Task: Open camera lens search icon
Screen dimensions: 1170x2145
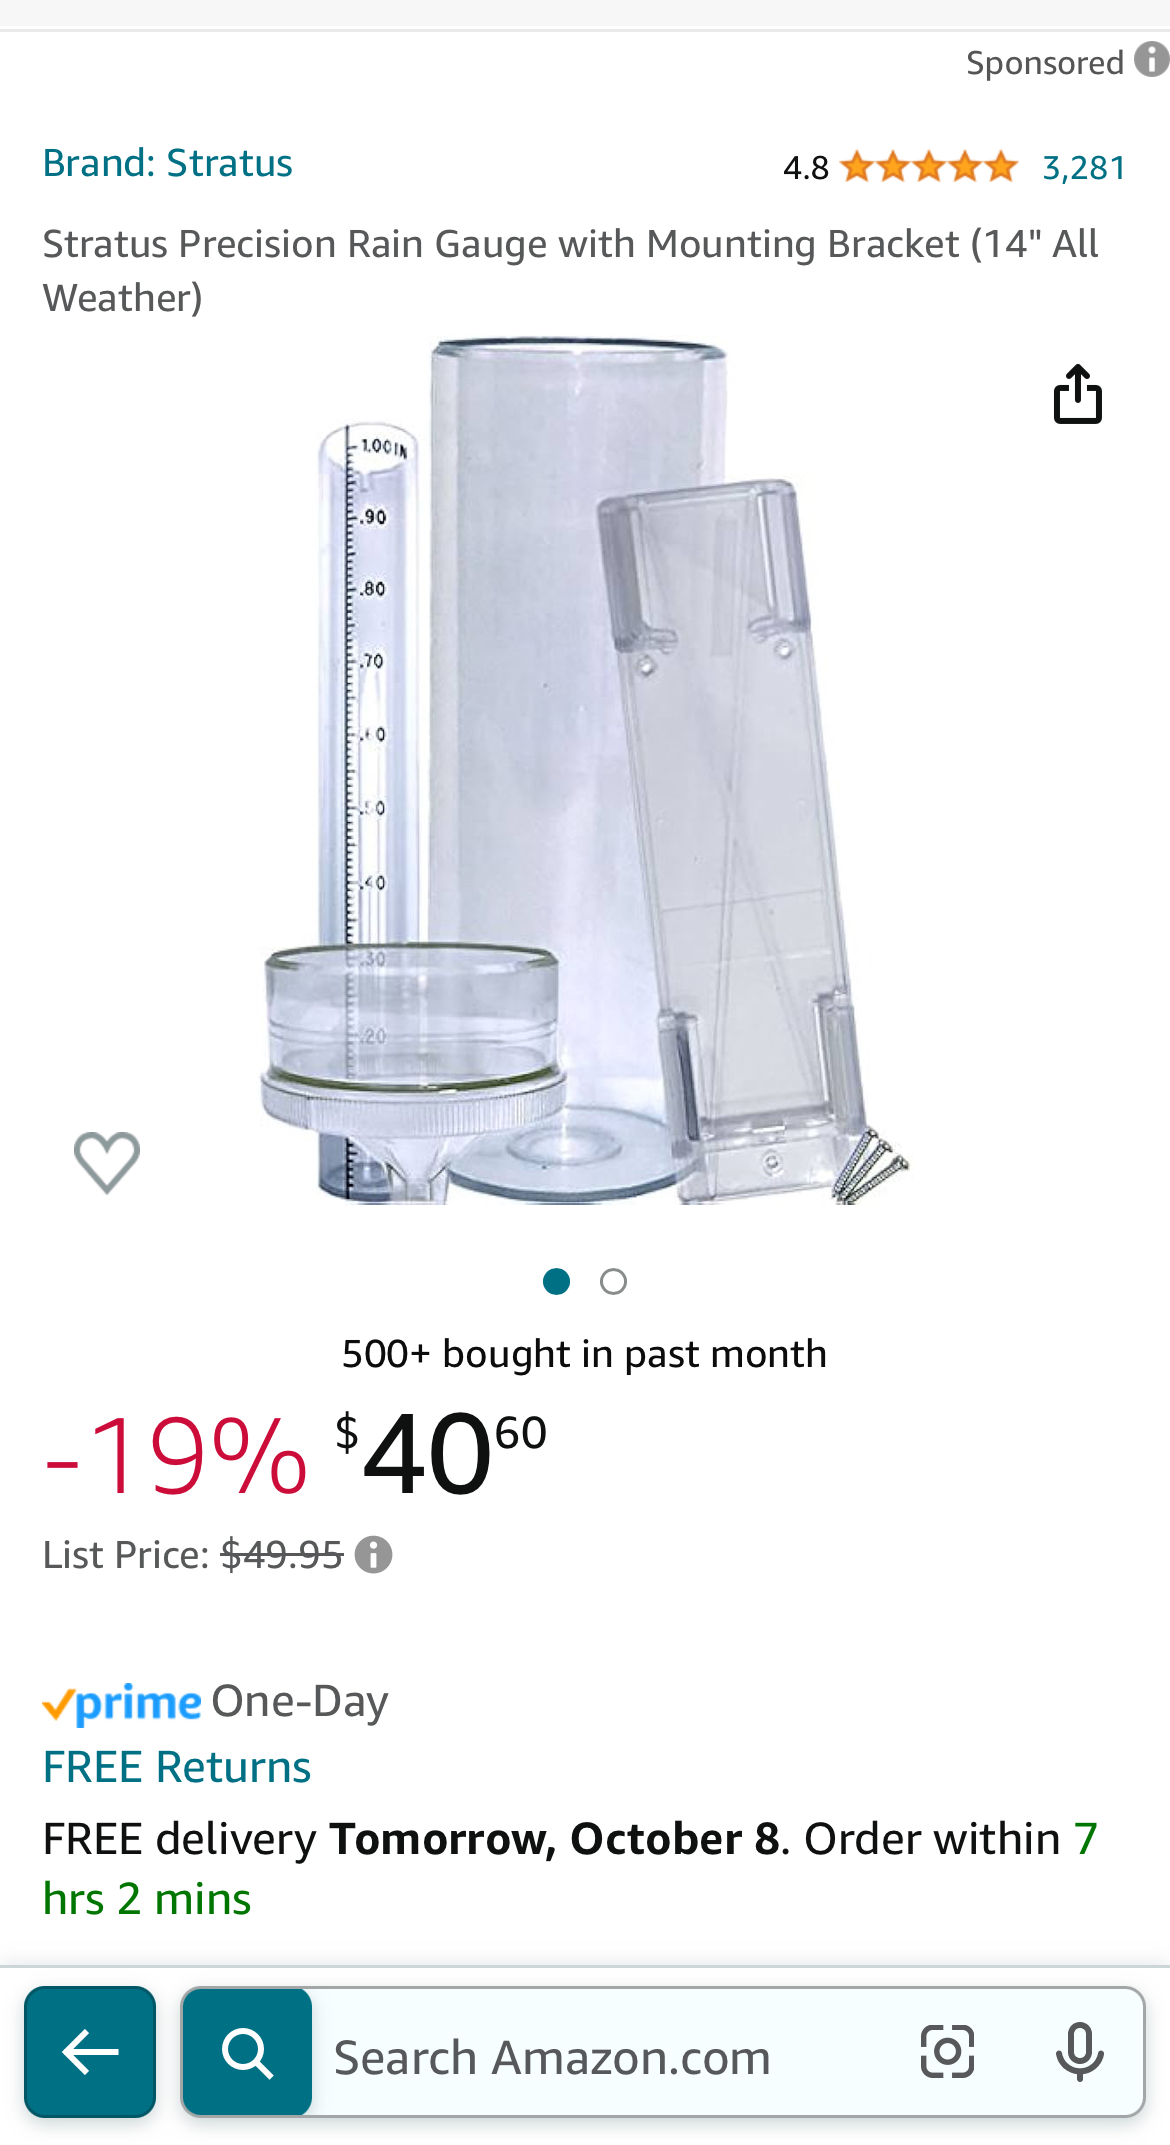Action: point(947,2052)
